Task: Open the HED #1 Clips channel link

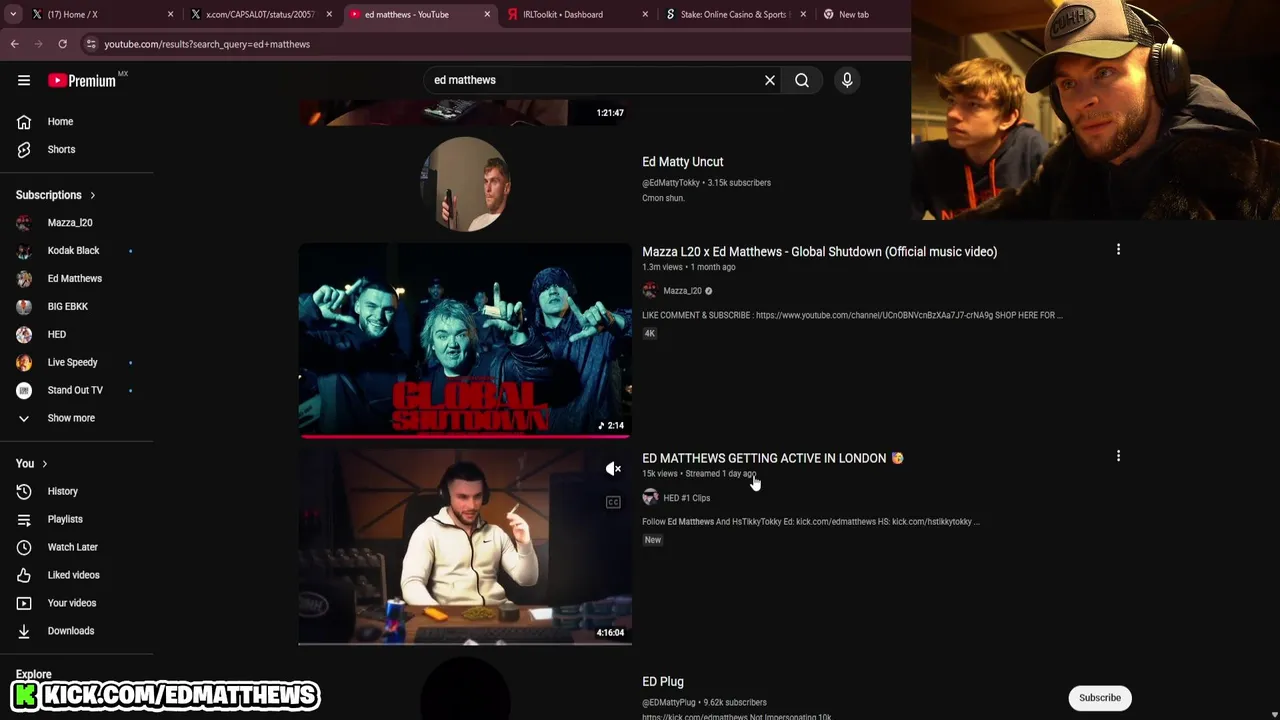Action: pos(687,498)
